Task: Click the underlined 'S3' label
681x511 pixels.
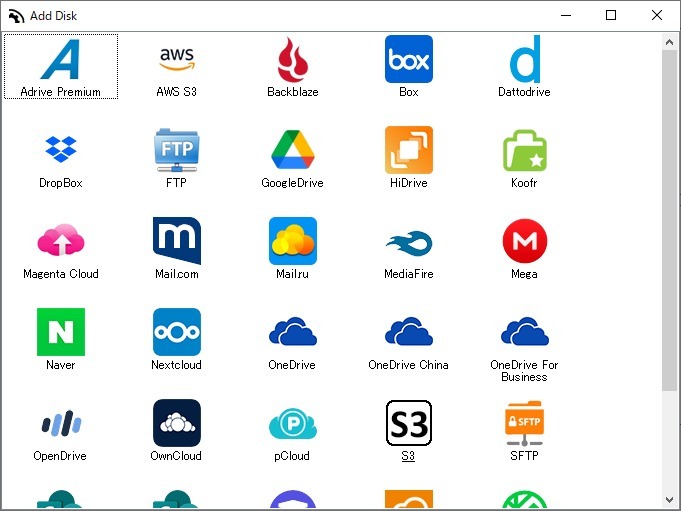Action: coord(408,456)
